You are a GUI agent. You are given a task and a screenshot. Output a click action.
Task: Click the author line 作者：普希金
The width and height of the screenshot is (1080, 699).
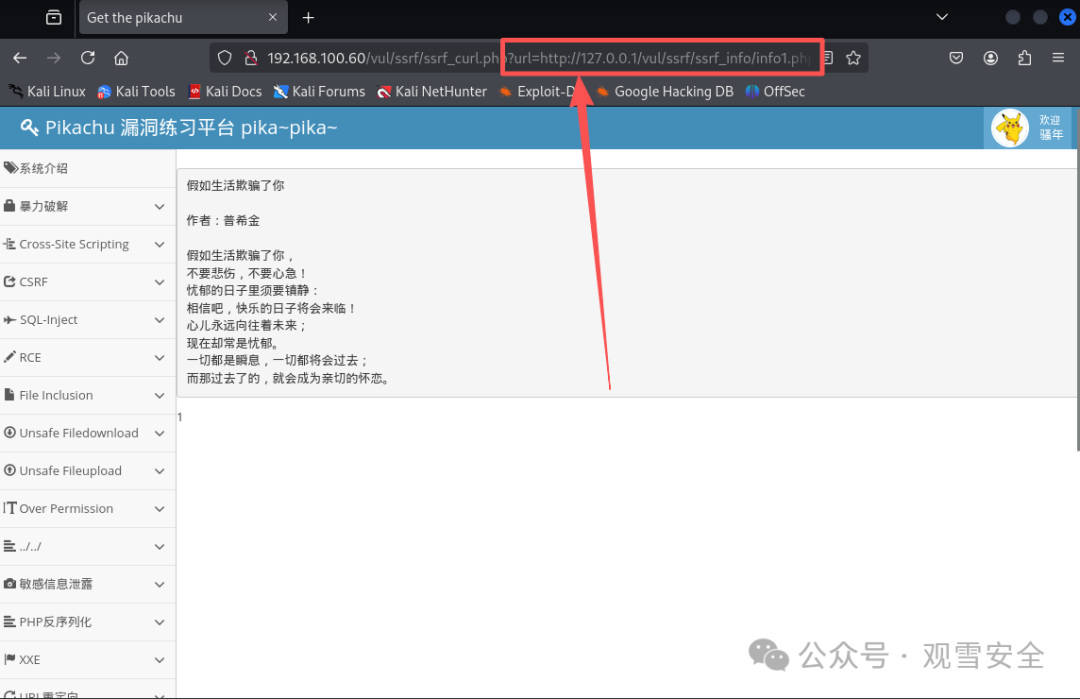click(223, 220)
